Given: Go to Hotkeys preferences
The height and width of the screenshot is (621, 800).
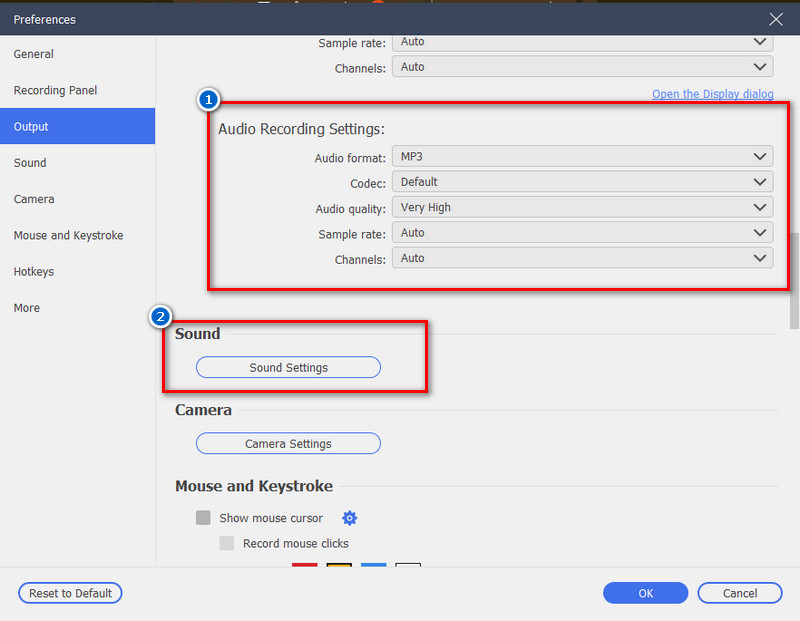Looking at the screenshot, I should click(x=78, y=271).
